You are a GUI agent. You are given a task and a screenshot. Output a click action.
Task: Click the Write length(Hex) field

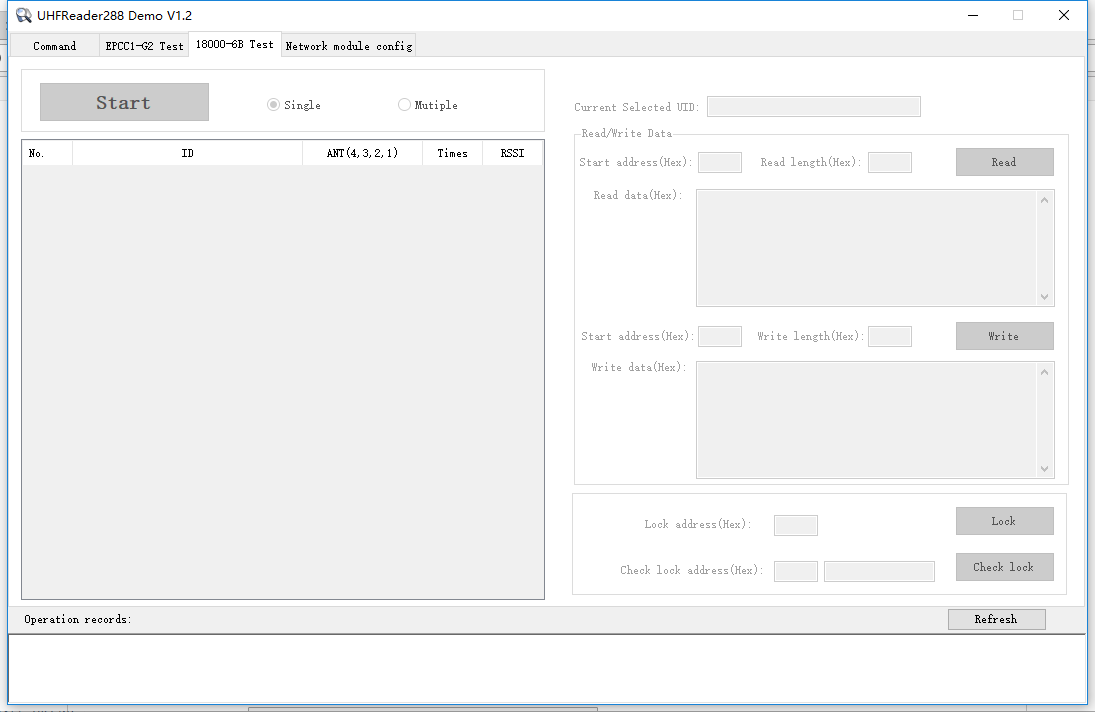click(x=890, y=336)
